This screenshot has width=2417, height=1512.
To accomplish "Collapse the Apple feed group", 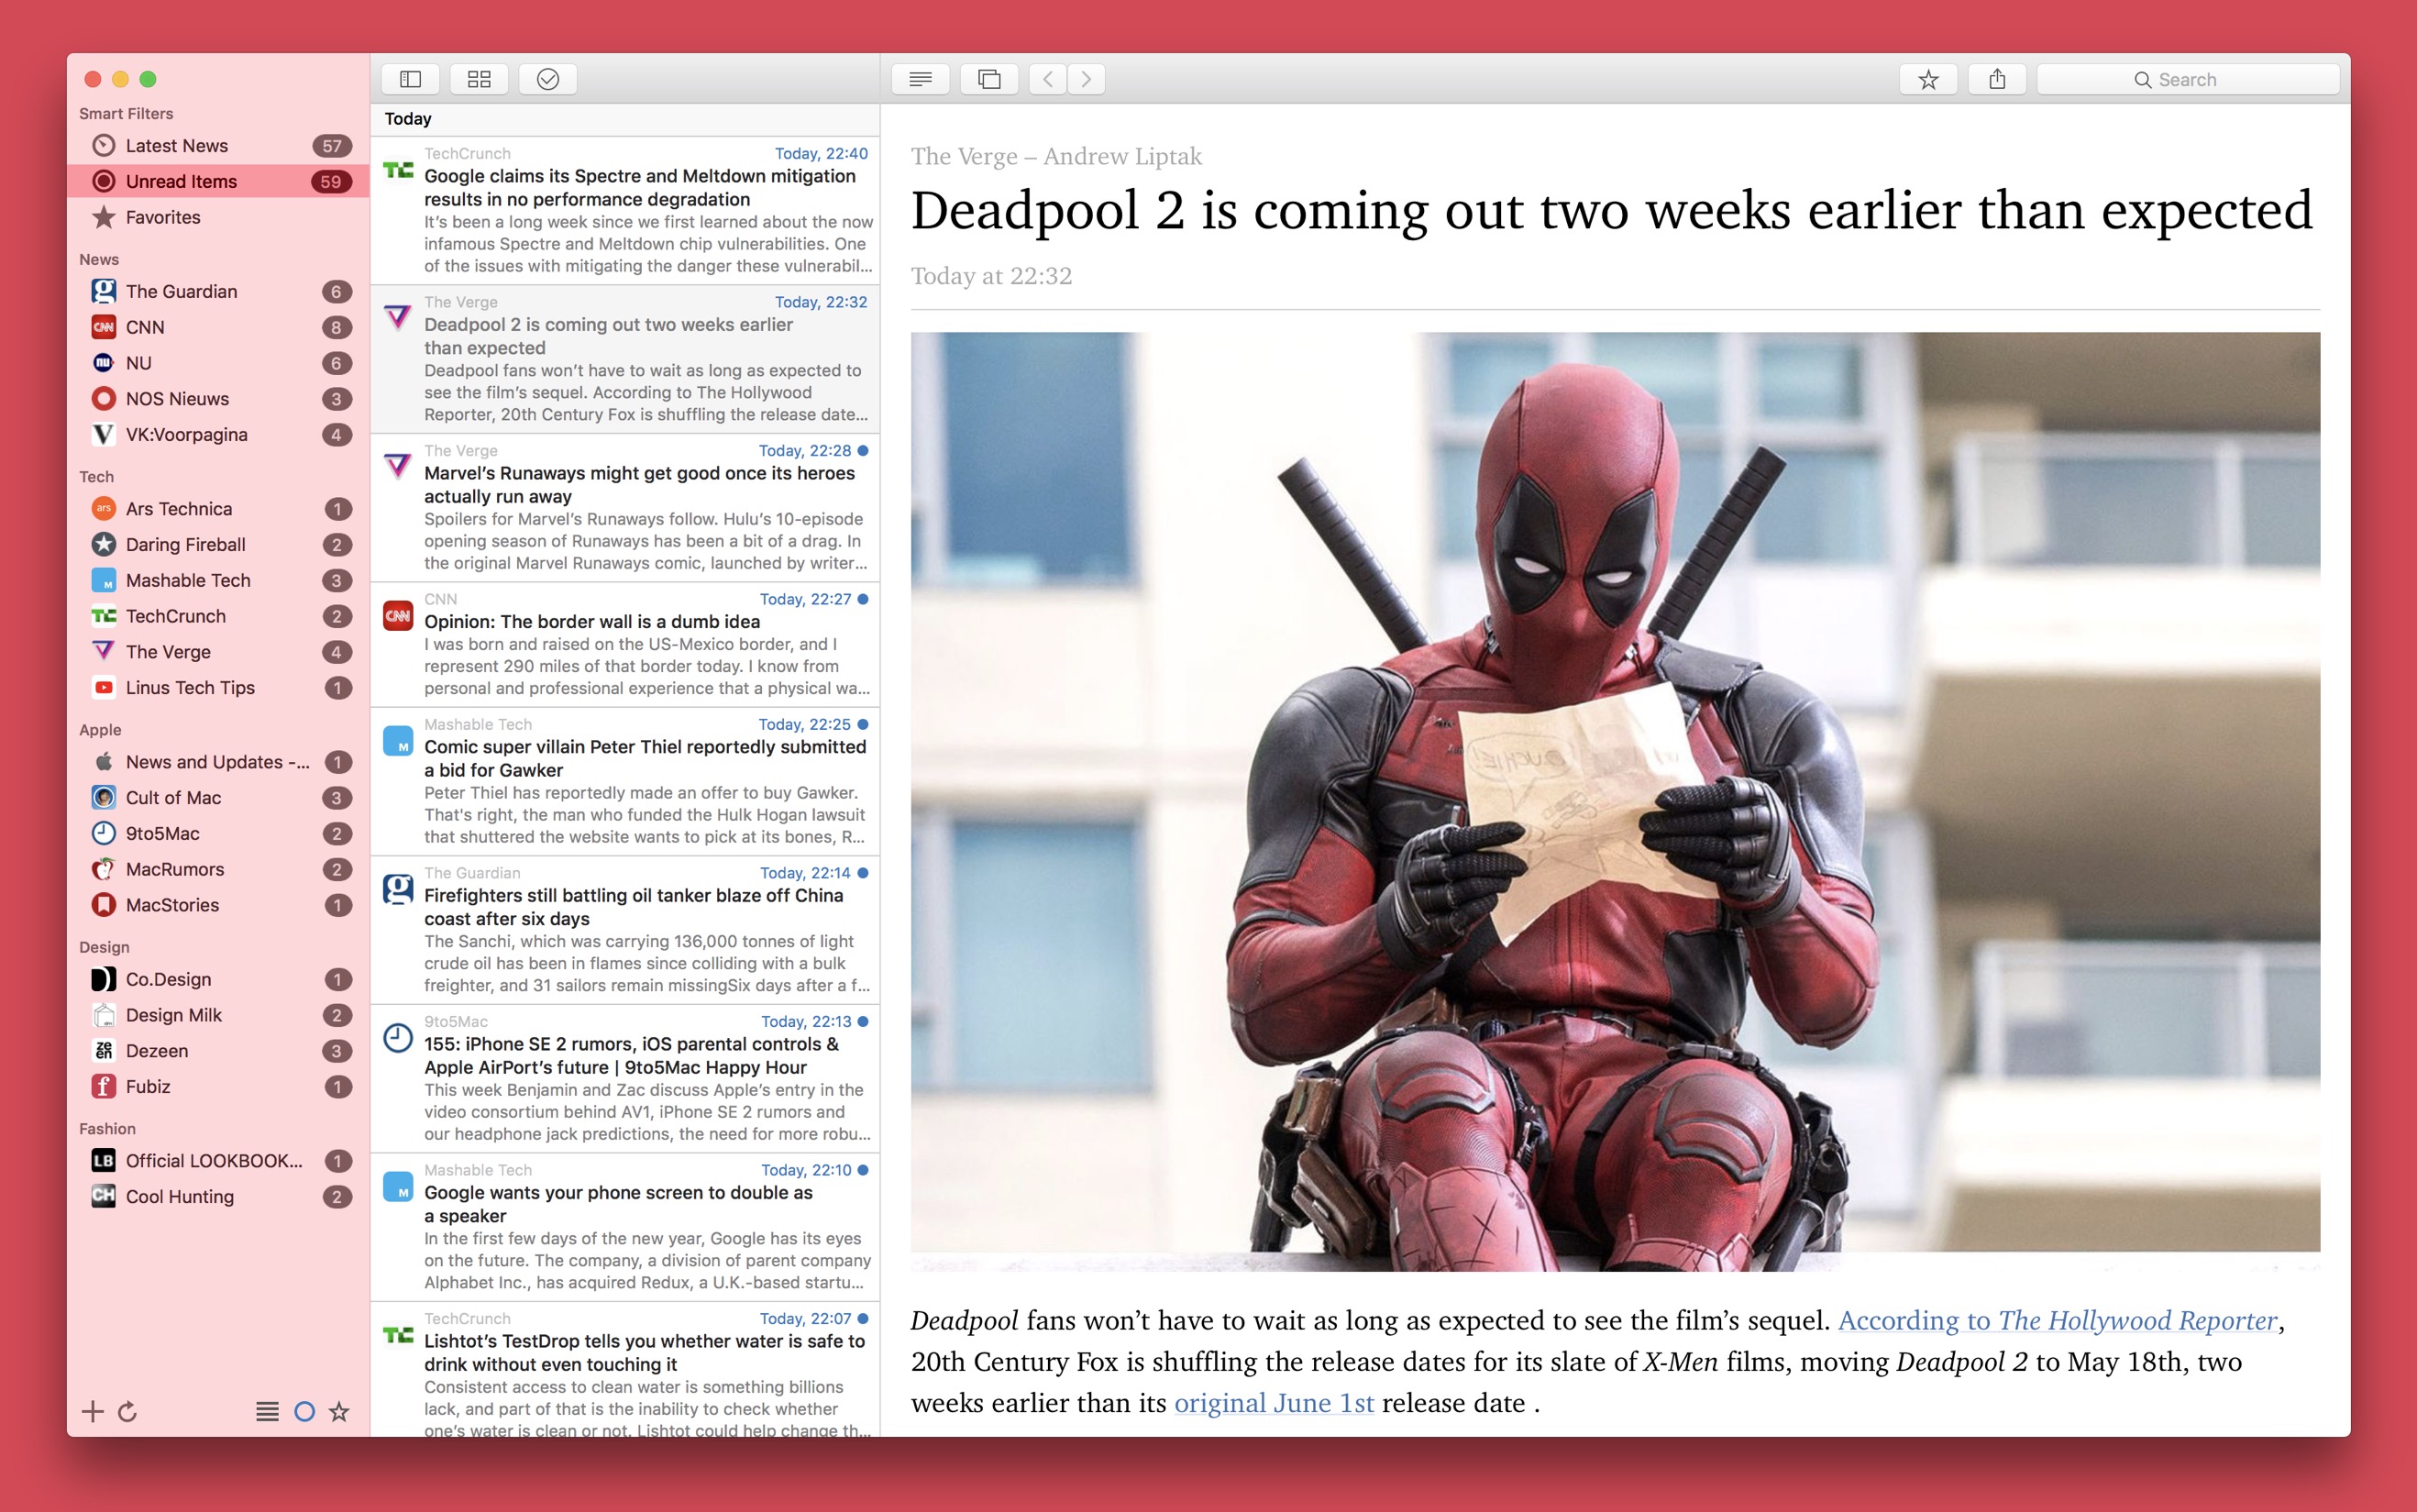I will 100,729.
